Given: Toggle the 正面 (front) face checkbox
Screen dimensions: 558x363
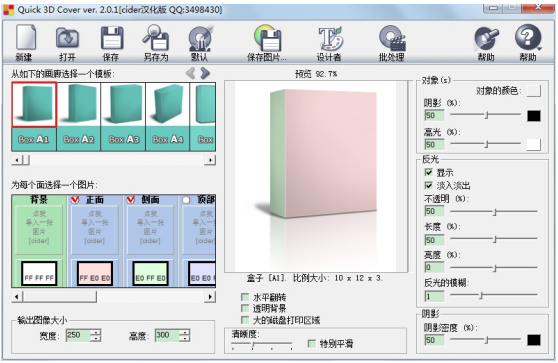Looking at the screenshot, I should point(75,200).
